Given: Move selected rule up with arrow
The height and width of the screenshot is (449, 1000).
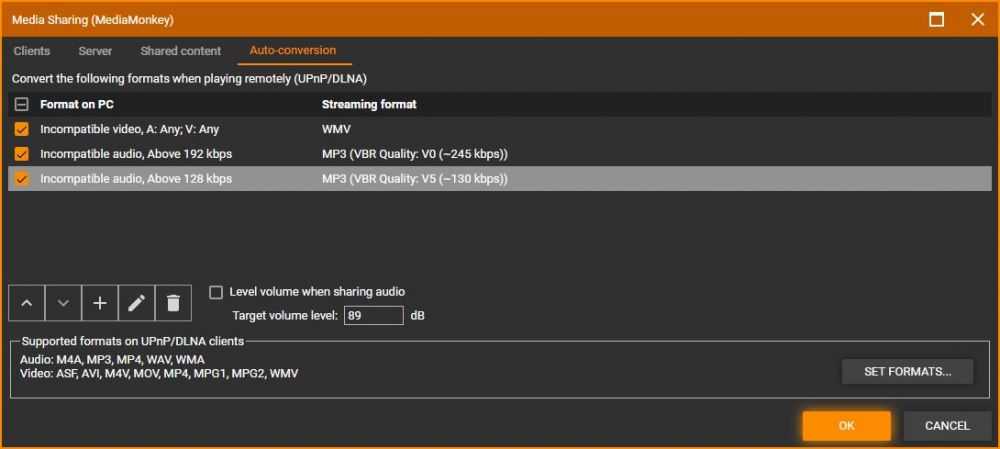Looking at the screenshot, I should 27,303.
